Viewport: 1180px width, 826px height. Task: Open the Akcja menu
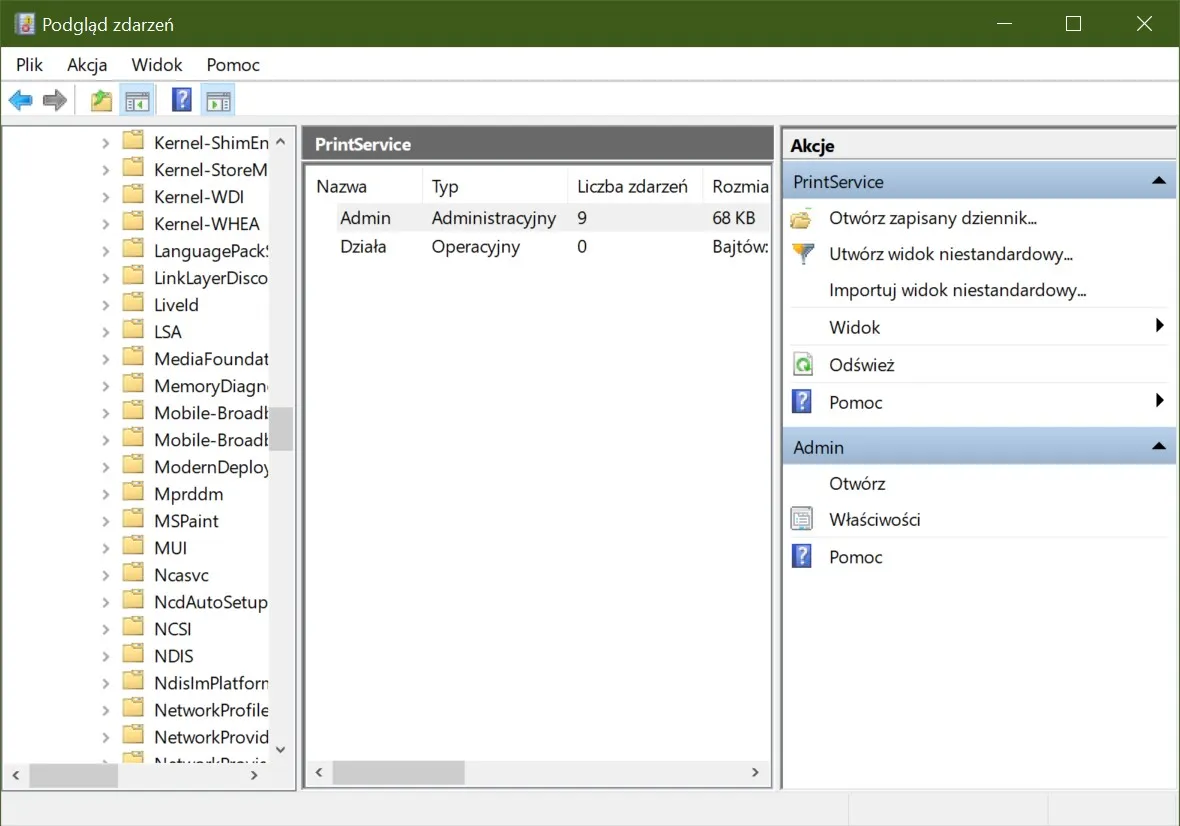click(x=87, y=64)
